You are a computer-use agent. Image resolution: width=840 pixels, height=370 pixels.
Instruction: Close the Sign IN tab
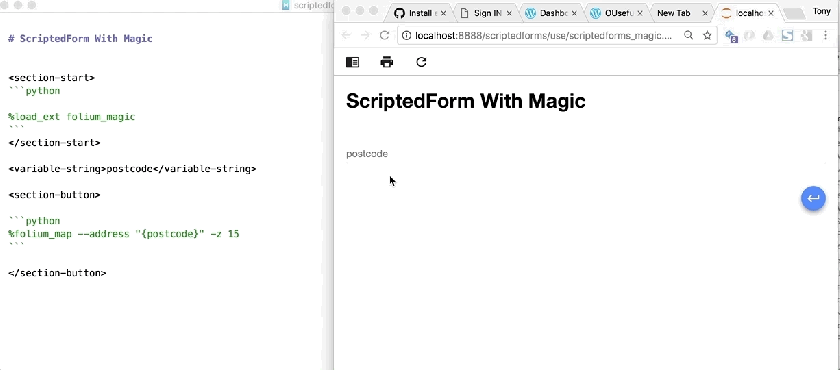(x=509, y=13)
